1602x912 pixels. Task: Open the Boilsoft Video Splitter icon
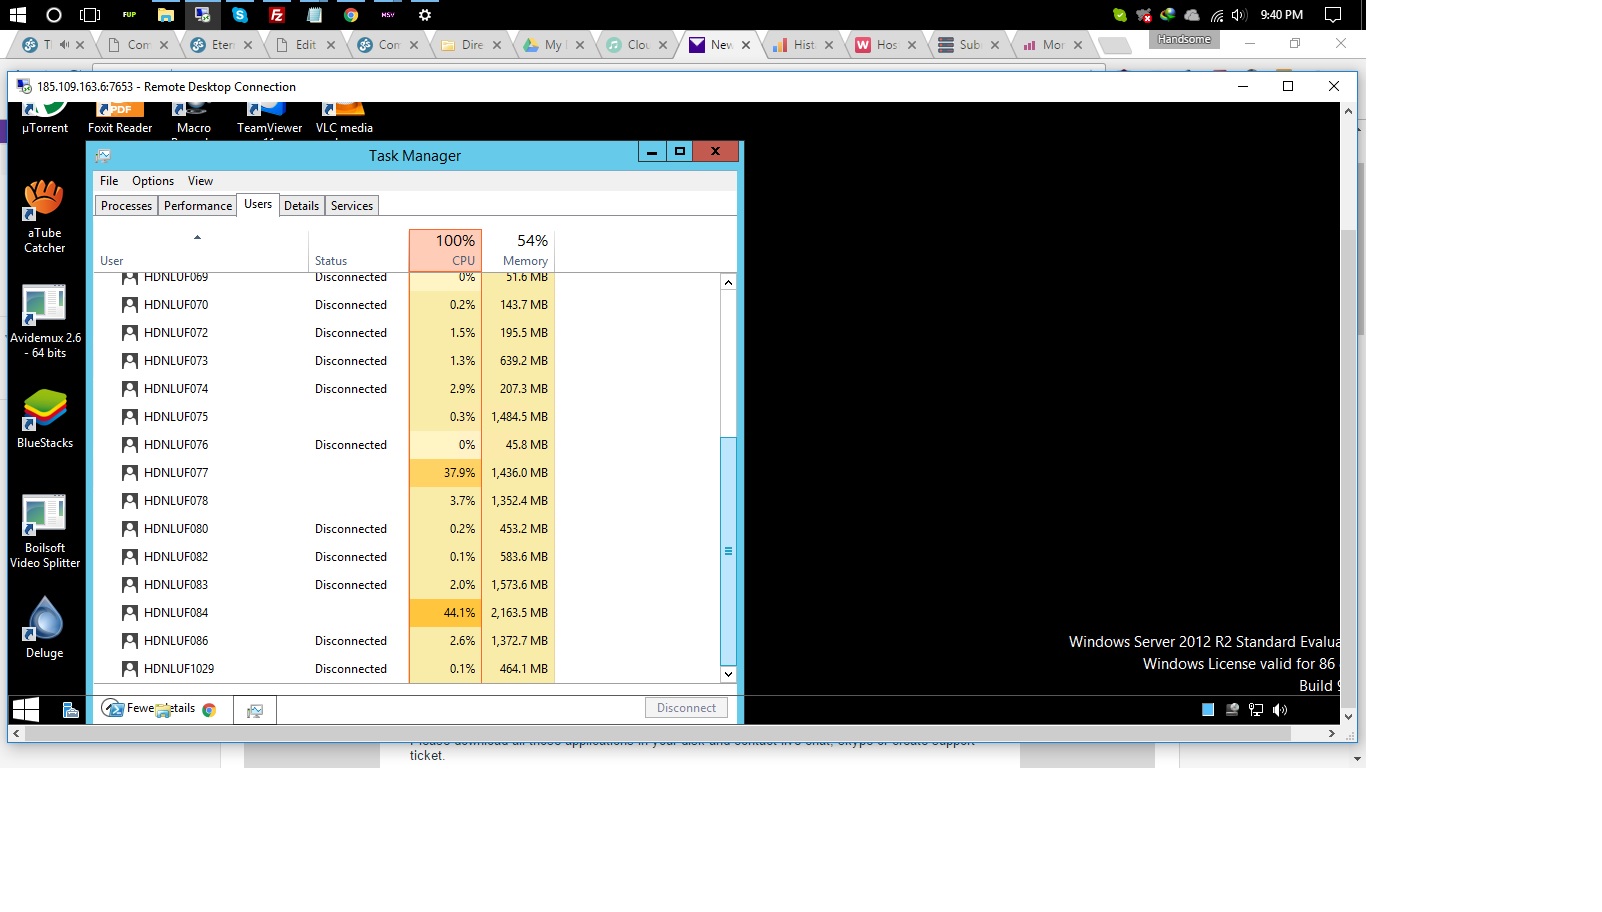[44, 529]
